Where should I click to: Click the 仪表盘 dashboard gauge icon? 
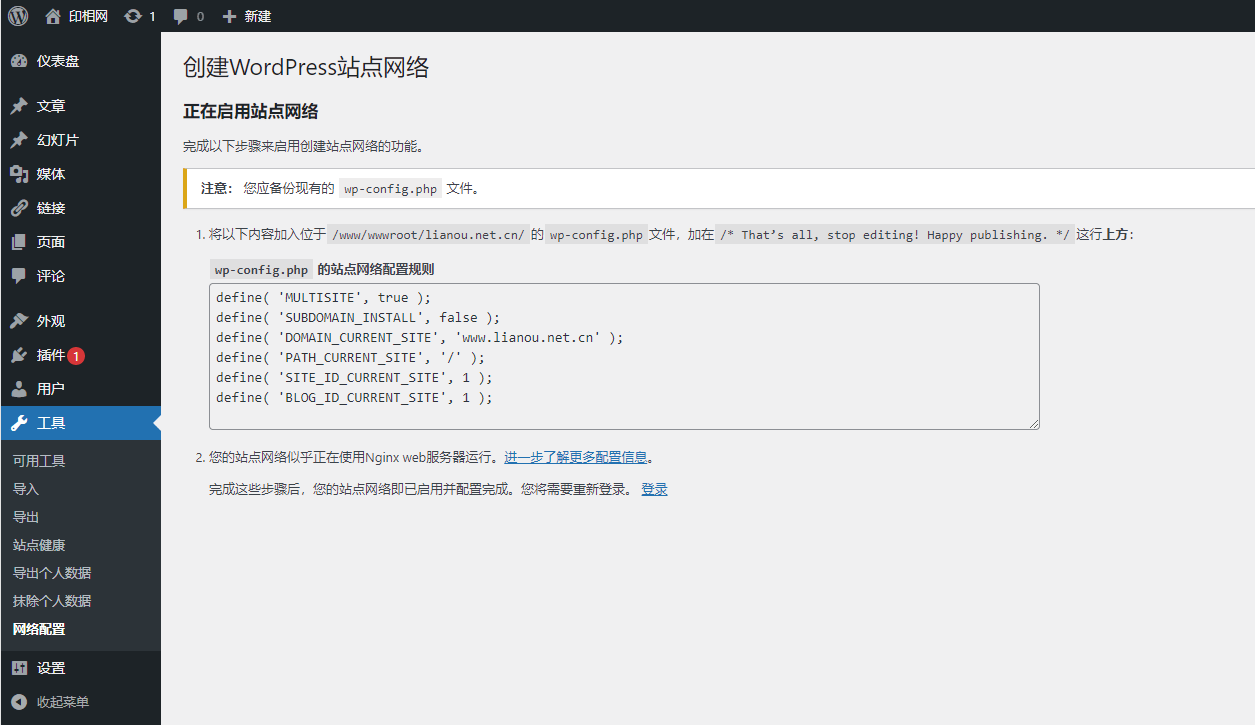pyautogui.click(x=19, y=61)
